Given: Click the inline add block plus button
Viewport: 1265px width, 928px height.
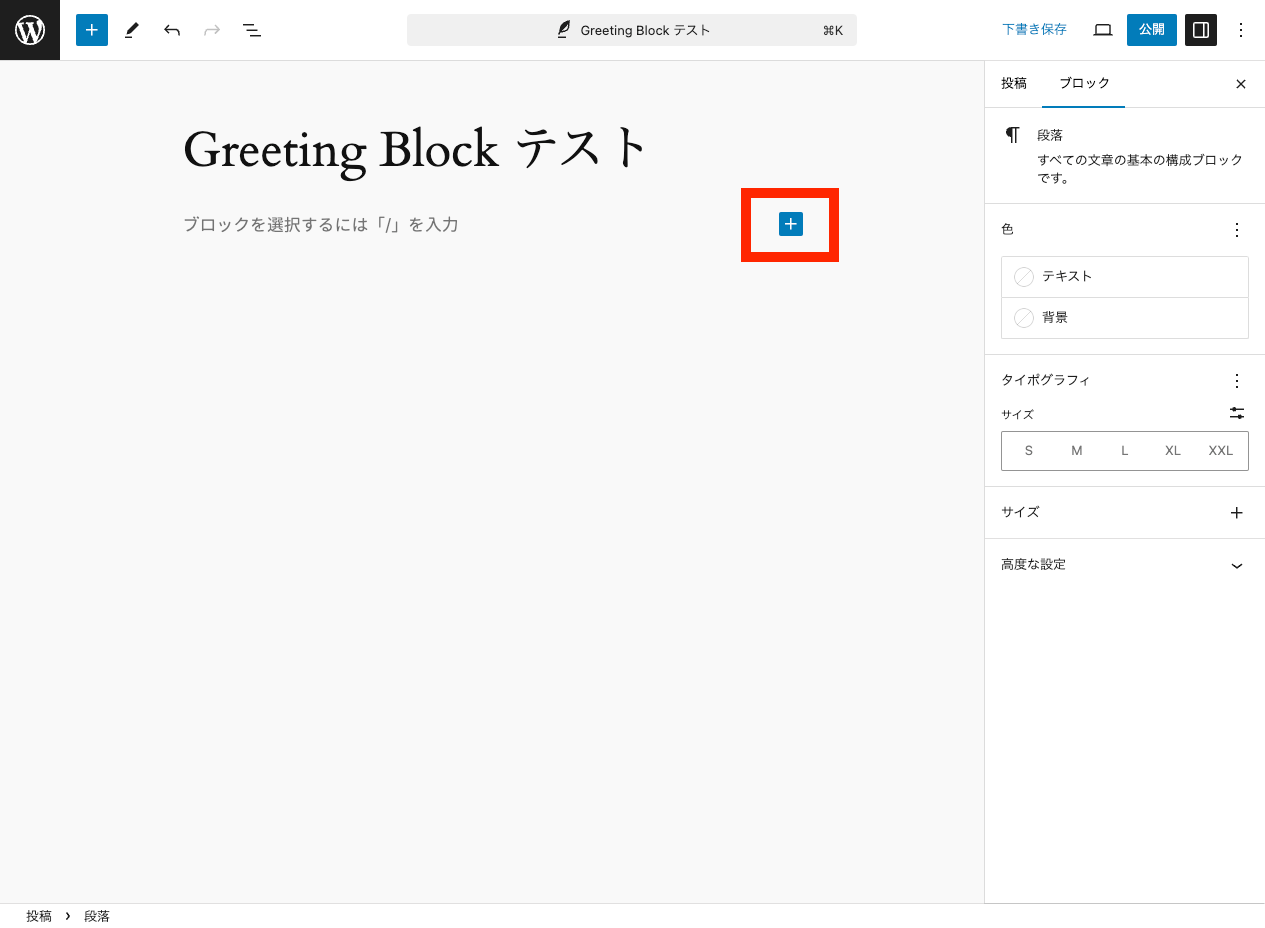Looking at the screenshot, I should [790, 224].
